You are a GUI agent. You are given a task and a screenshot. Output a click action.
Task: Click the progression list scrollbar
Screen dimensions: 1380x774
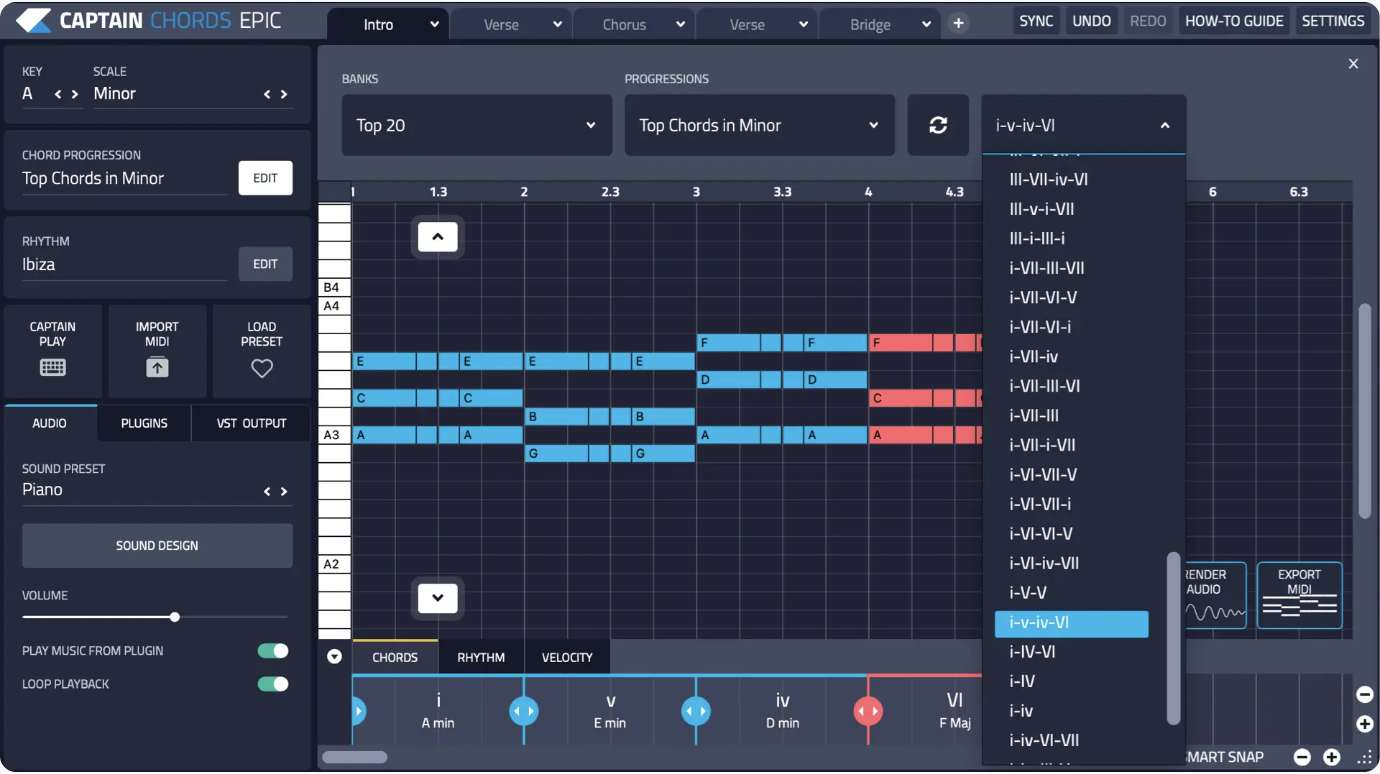(1174, 638)
